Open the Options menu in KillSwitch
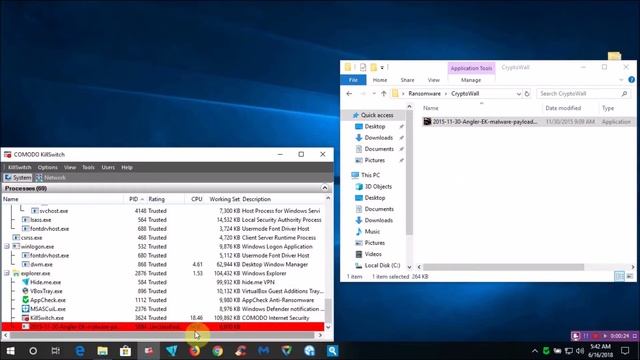This screenshot has width=640, height=360. pos(48,167)
